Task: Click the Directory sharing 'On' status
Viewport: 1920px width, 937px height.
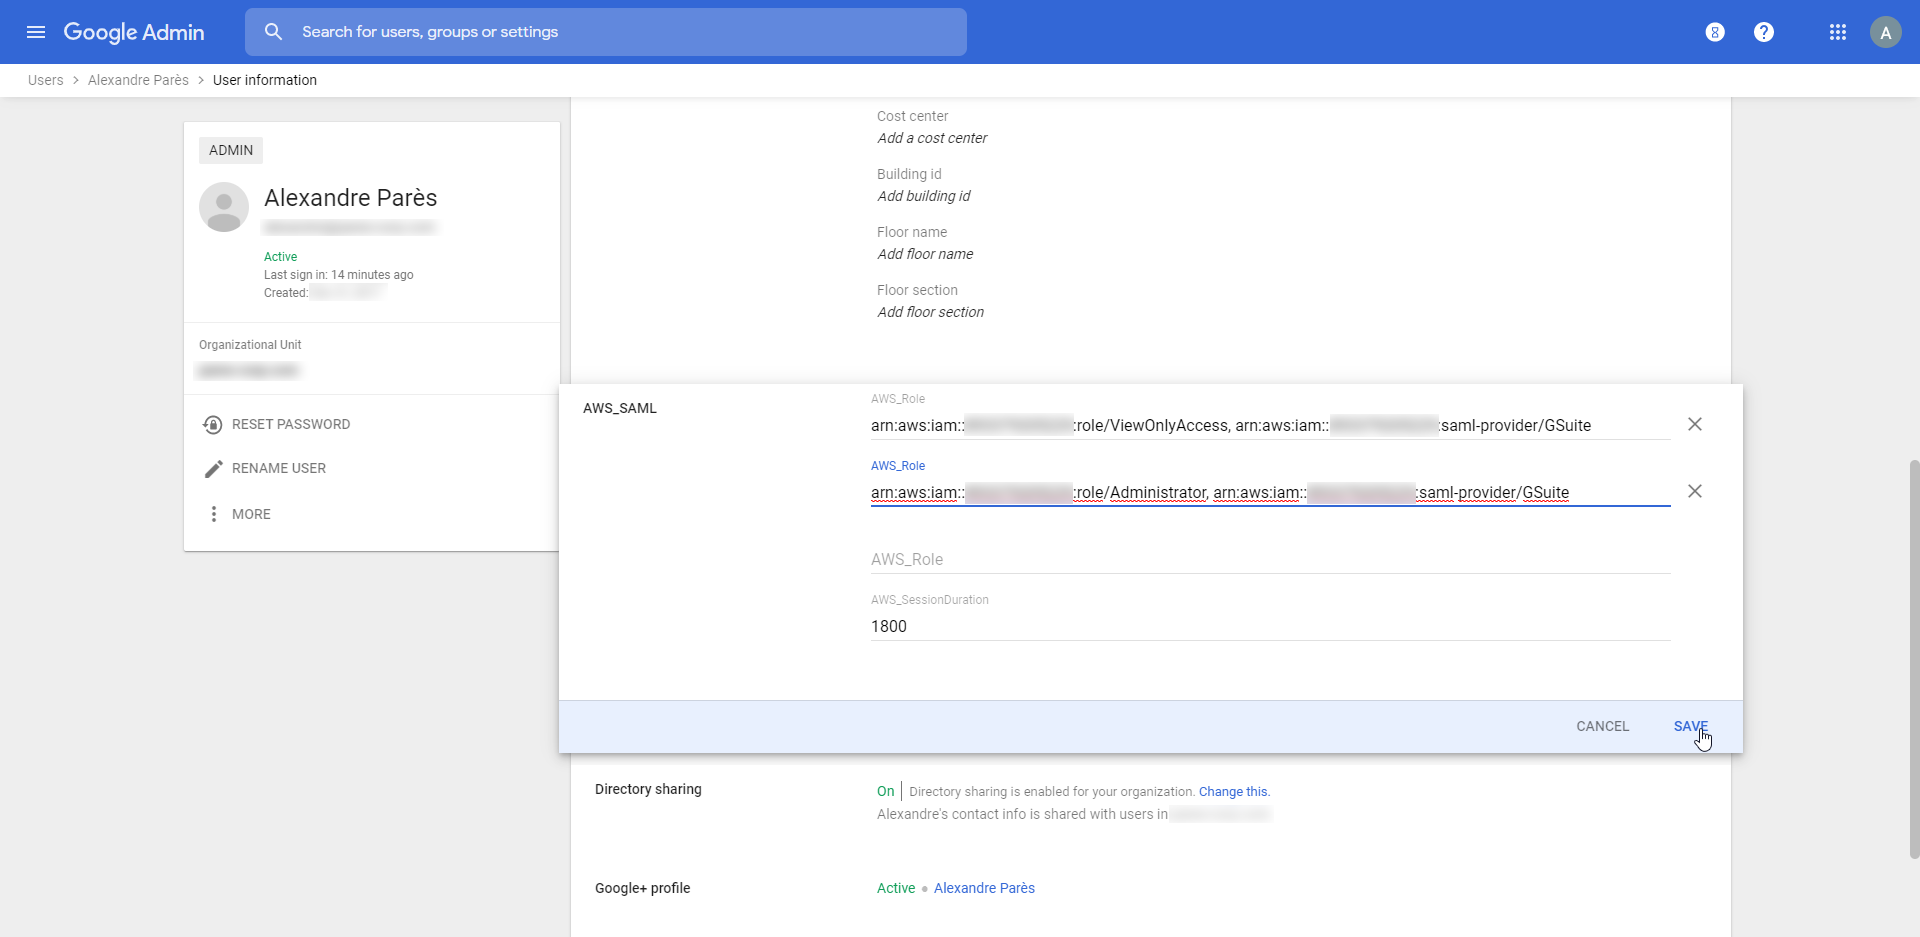Action: tap(885, 791)
